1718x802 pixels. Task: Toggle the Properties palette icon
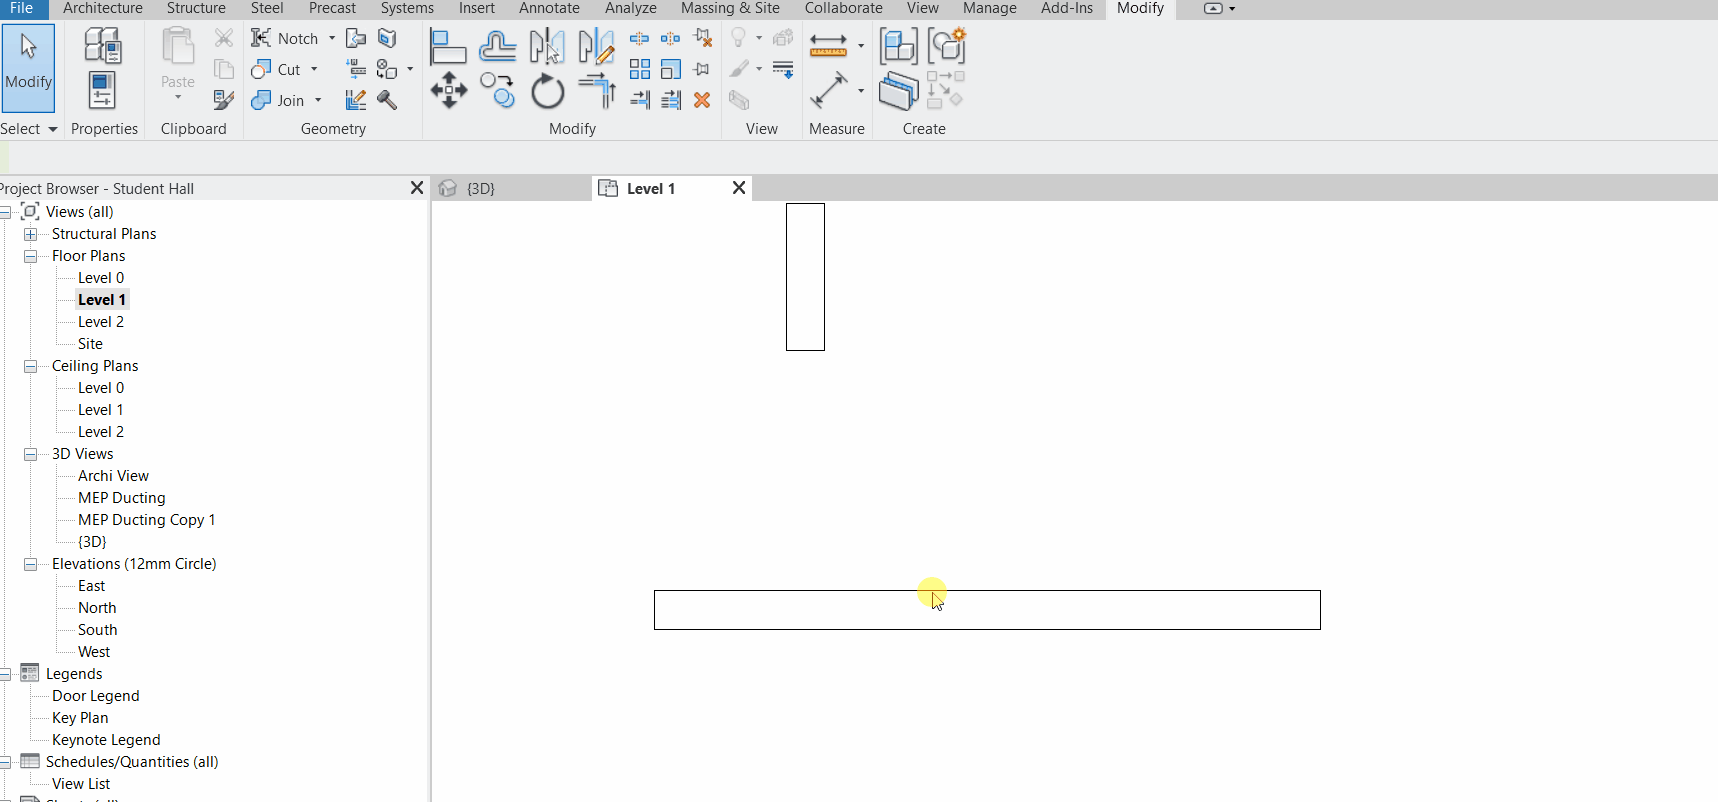(x=102, y=90)
